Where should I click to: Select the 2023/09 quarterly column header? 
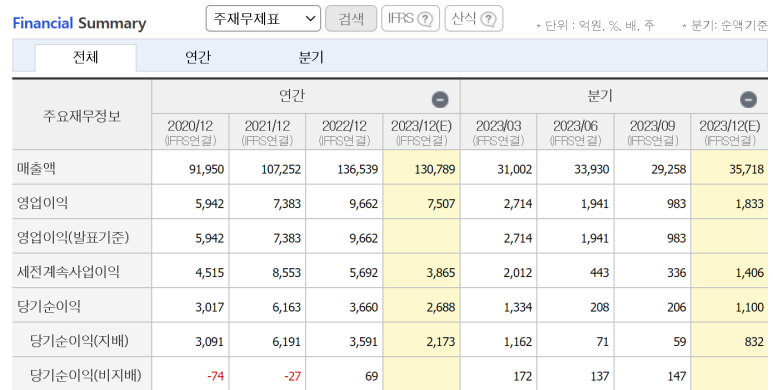652,132
